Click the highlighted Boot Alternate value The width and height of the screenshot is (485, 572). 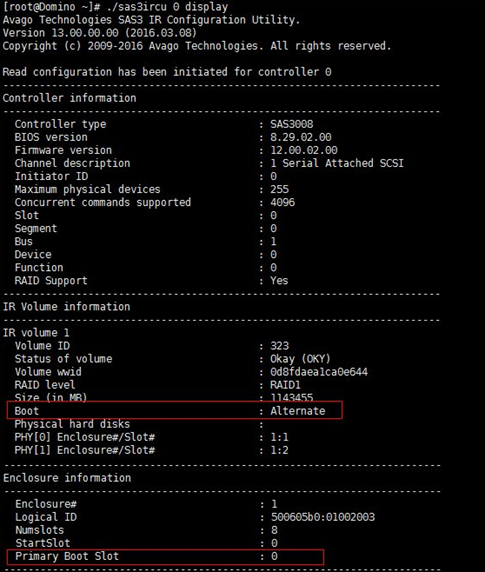coord(298,411)
